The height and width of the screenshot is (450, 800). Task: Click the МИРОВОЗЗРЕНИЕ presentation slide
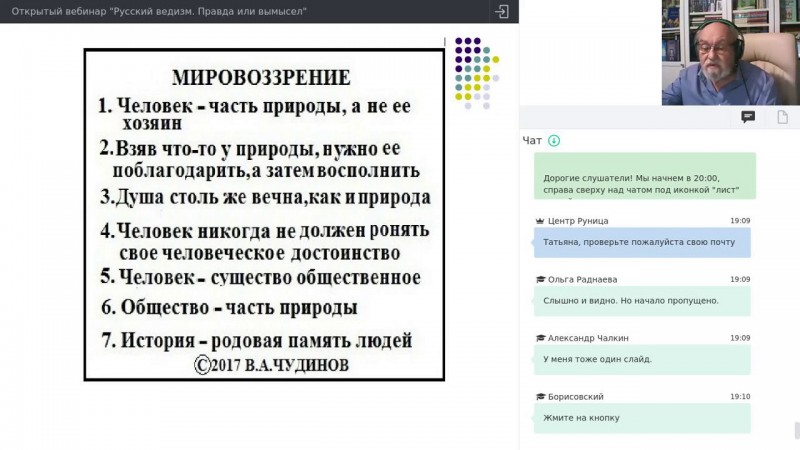pyautogui.click(x=264, y=214)
